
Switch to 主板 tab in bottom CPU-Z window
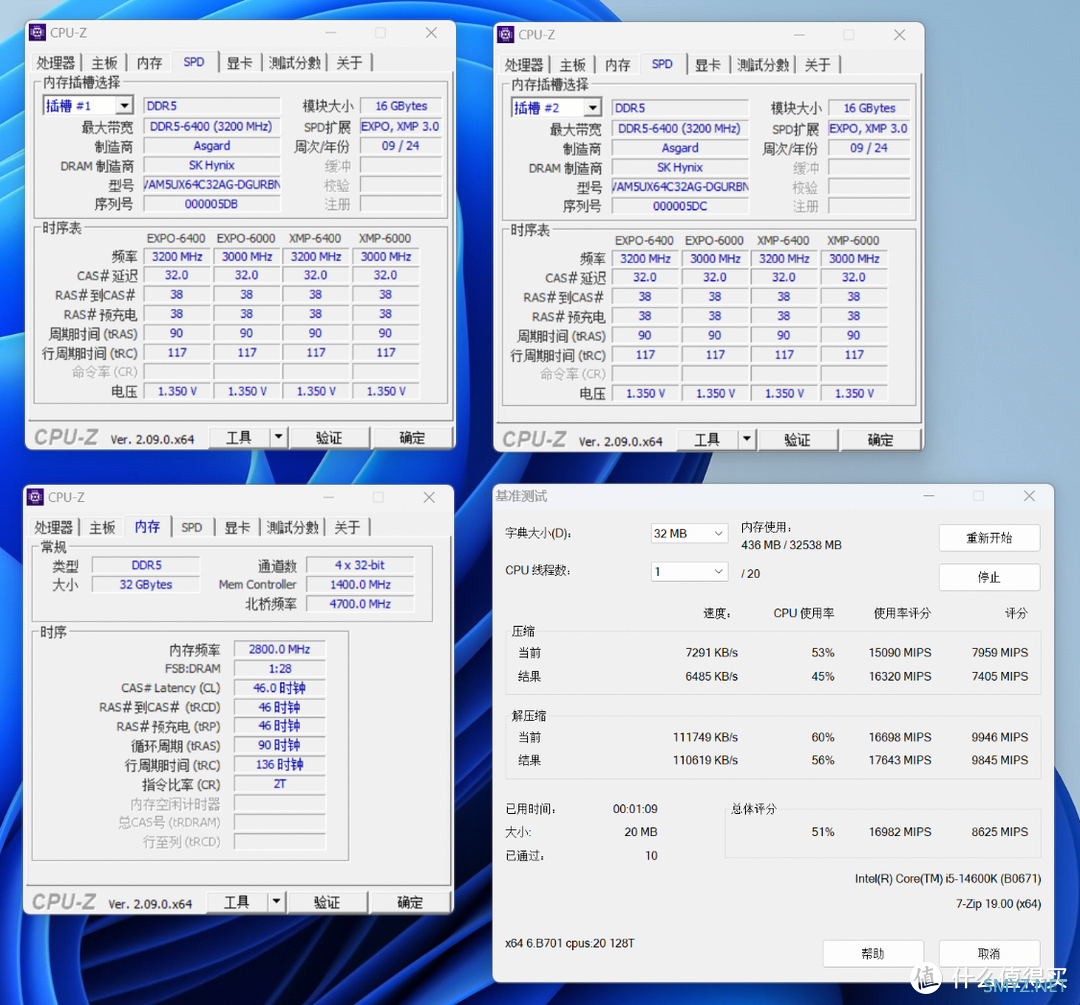pos(102,528)
